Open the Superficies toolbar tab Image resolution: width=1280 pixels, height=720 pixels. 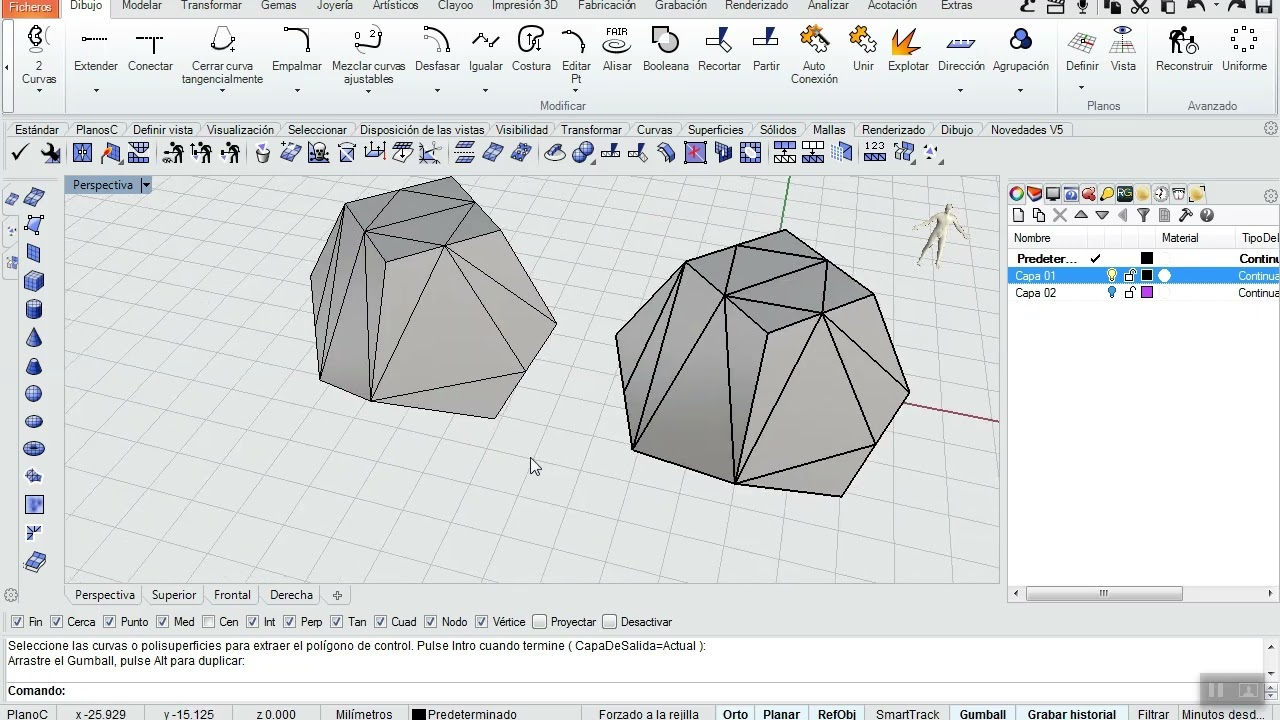(715, 130)
